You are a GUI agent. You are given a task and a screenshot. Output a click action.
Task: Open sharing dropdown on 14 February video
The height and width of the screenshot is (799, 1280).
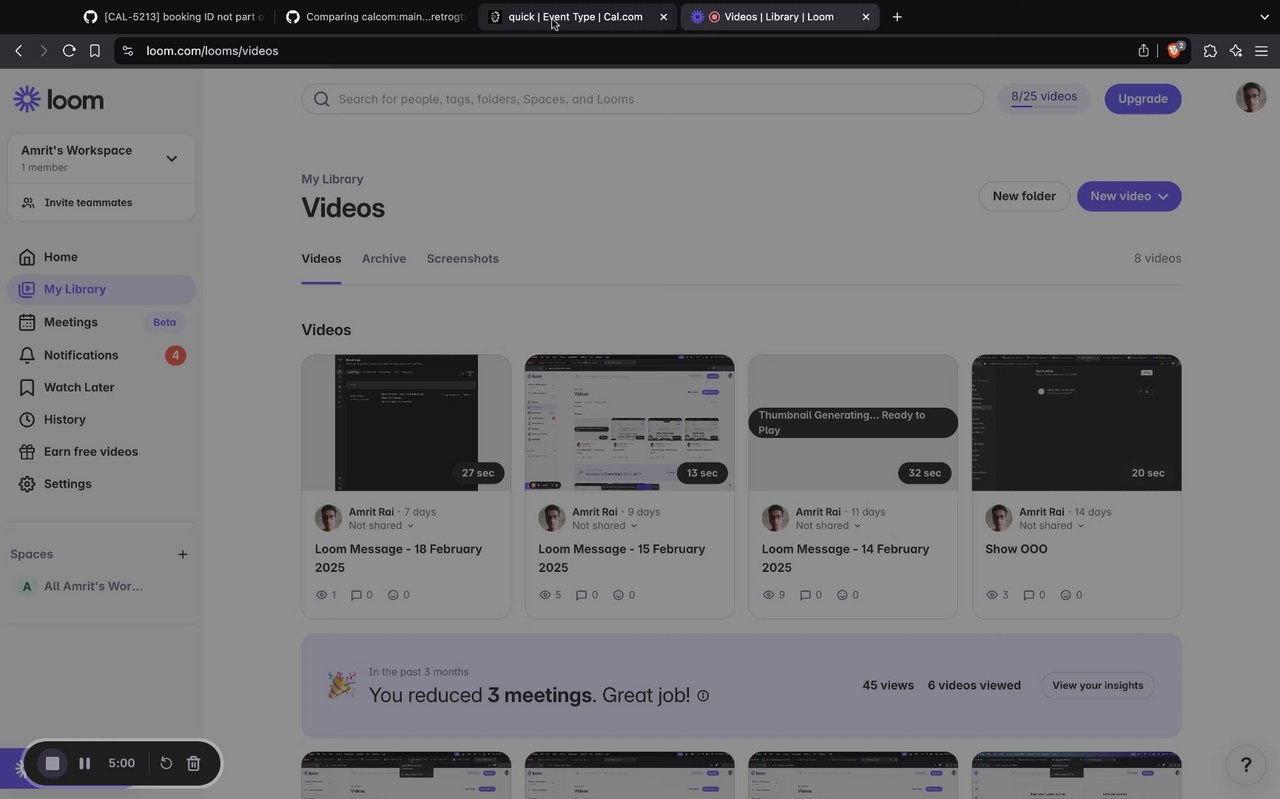tap(828, 525)
